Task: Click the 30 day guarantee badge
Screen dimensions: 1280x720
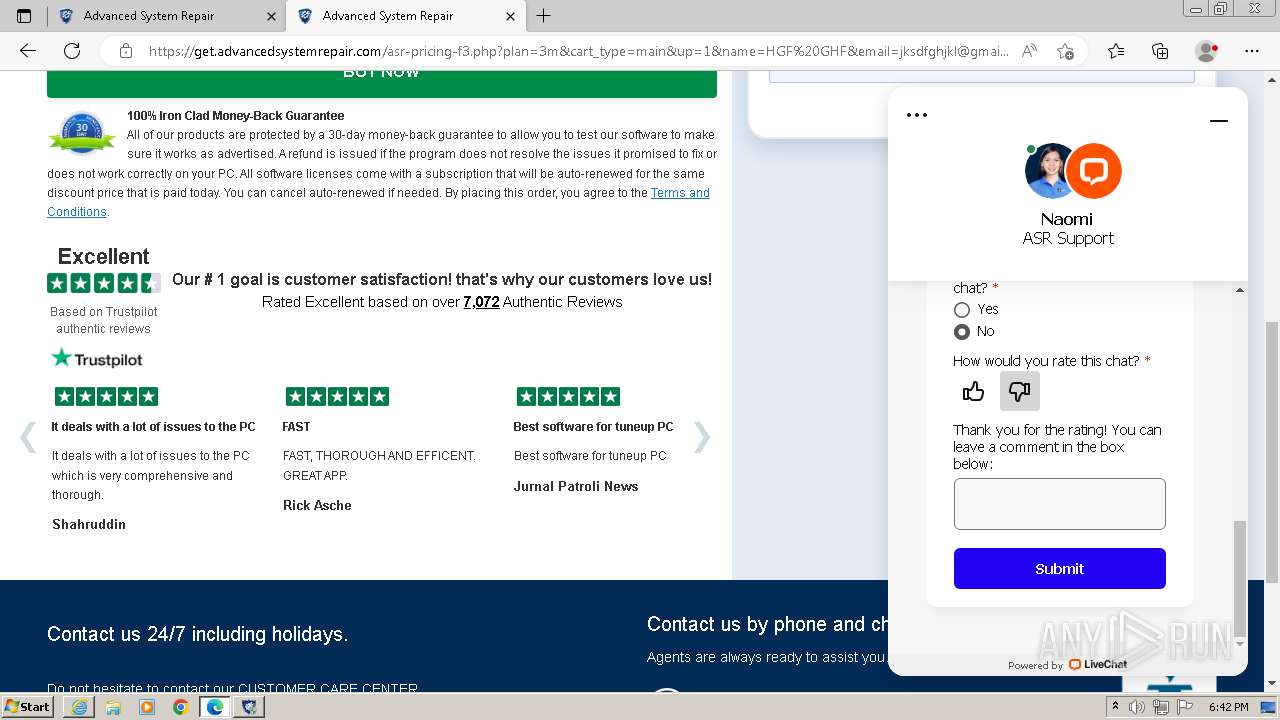Action: point(82,133)
